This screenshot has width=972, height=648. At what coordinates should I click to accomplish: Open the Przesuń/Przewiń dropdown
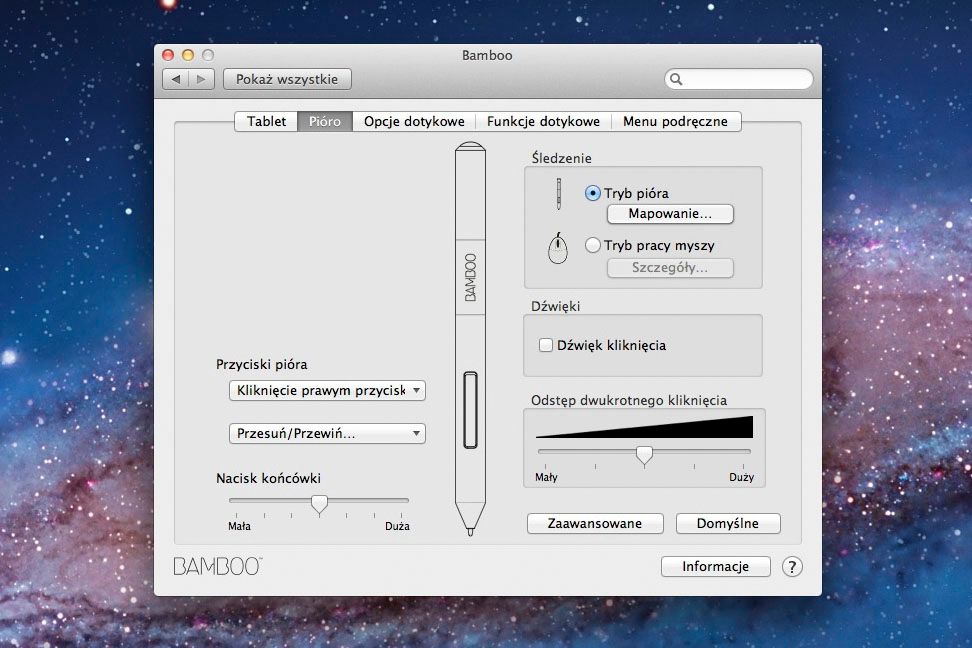point(327,433)
